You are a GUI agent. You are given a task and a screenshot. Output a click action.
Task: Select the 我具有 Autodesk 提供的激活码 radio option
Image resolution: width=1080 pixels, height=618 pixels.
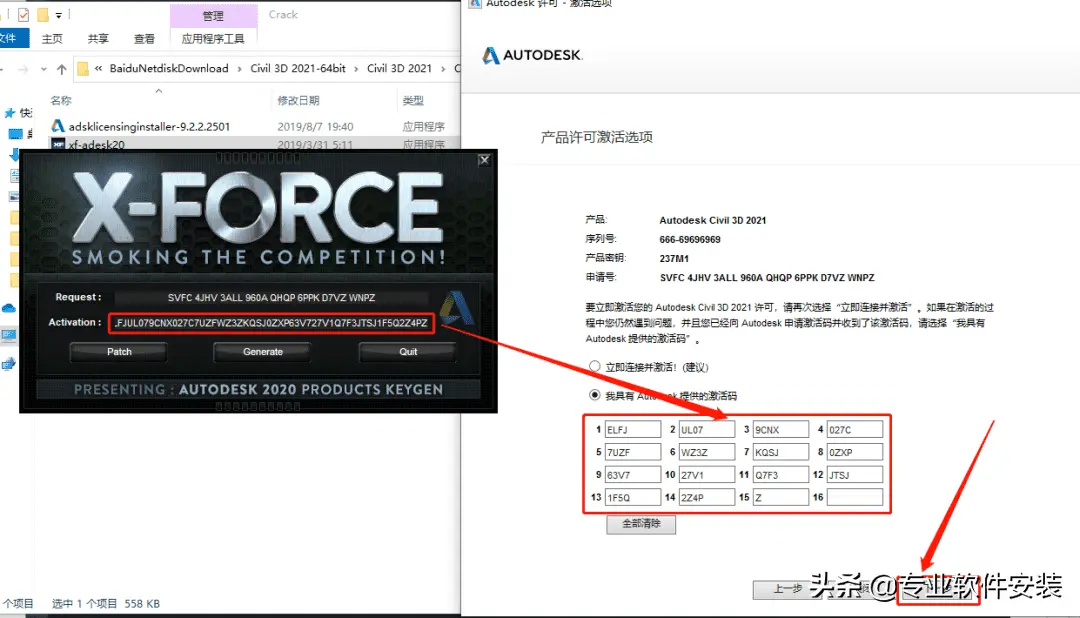(x=594, y=395)
